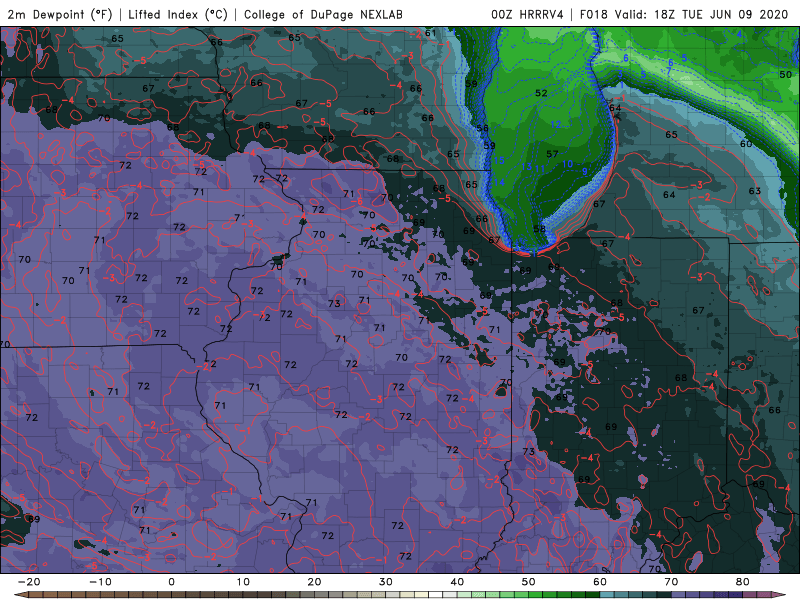Click the "College of DuPage NEXLAB" header text
Screen dimensions: 800x600
click(323, 15)
